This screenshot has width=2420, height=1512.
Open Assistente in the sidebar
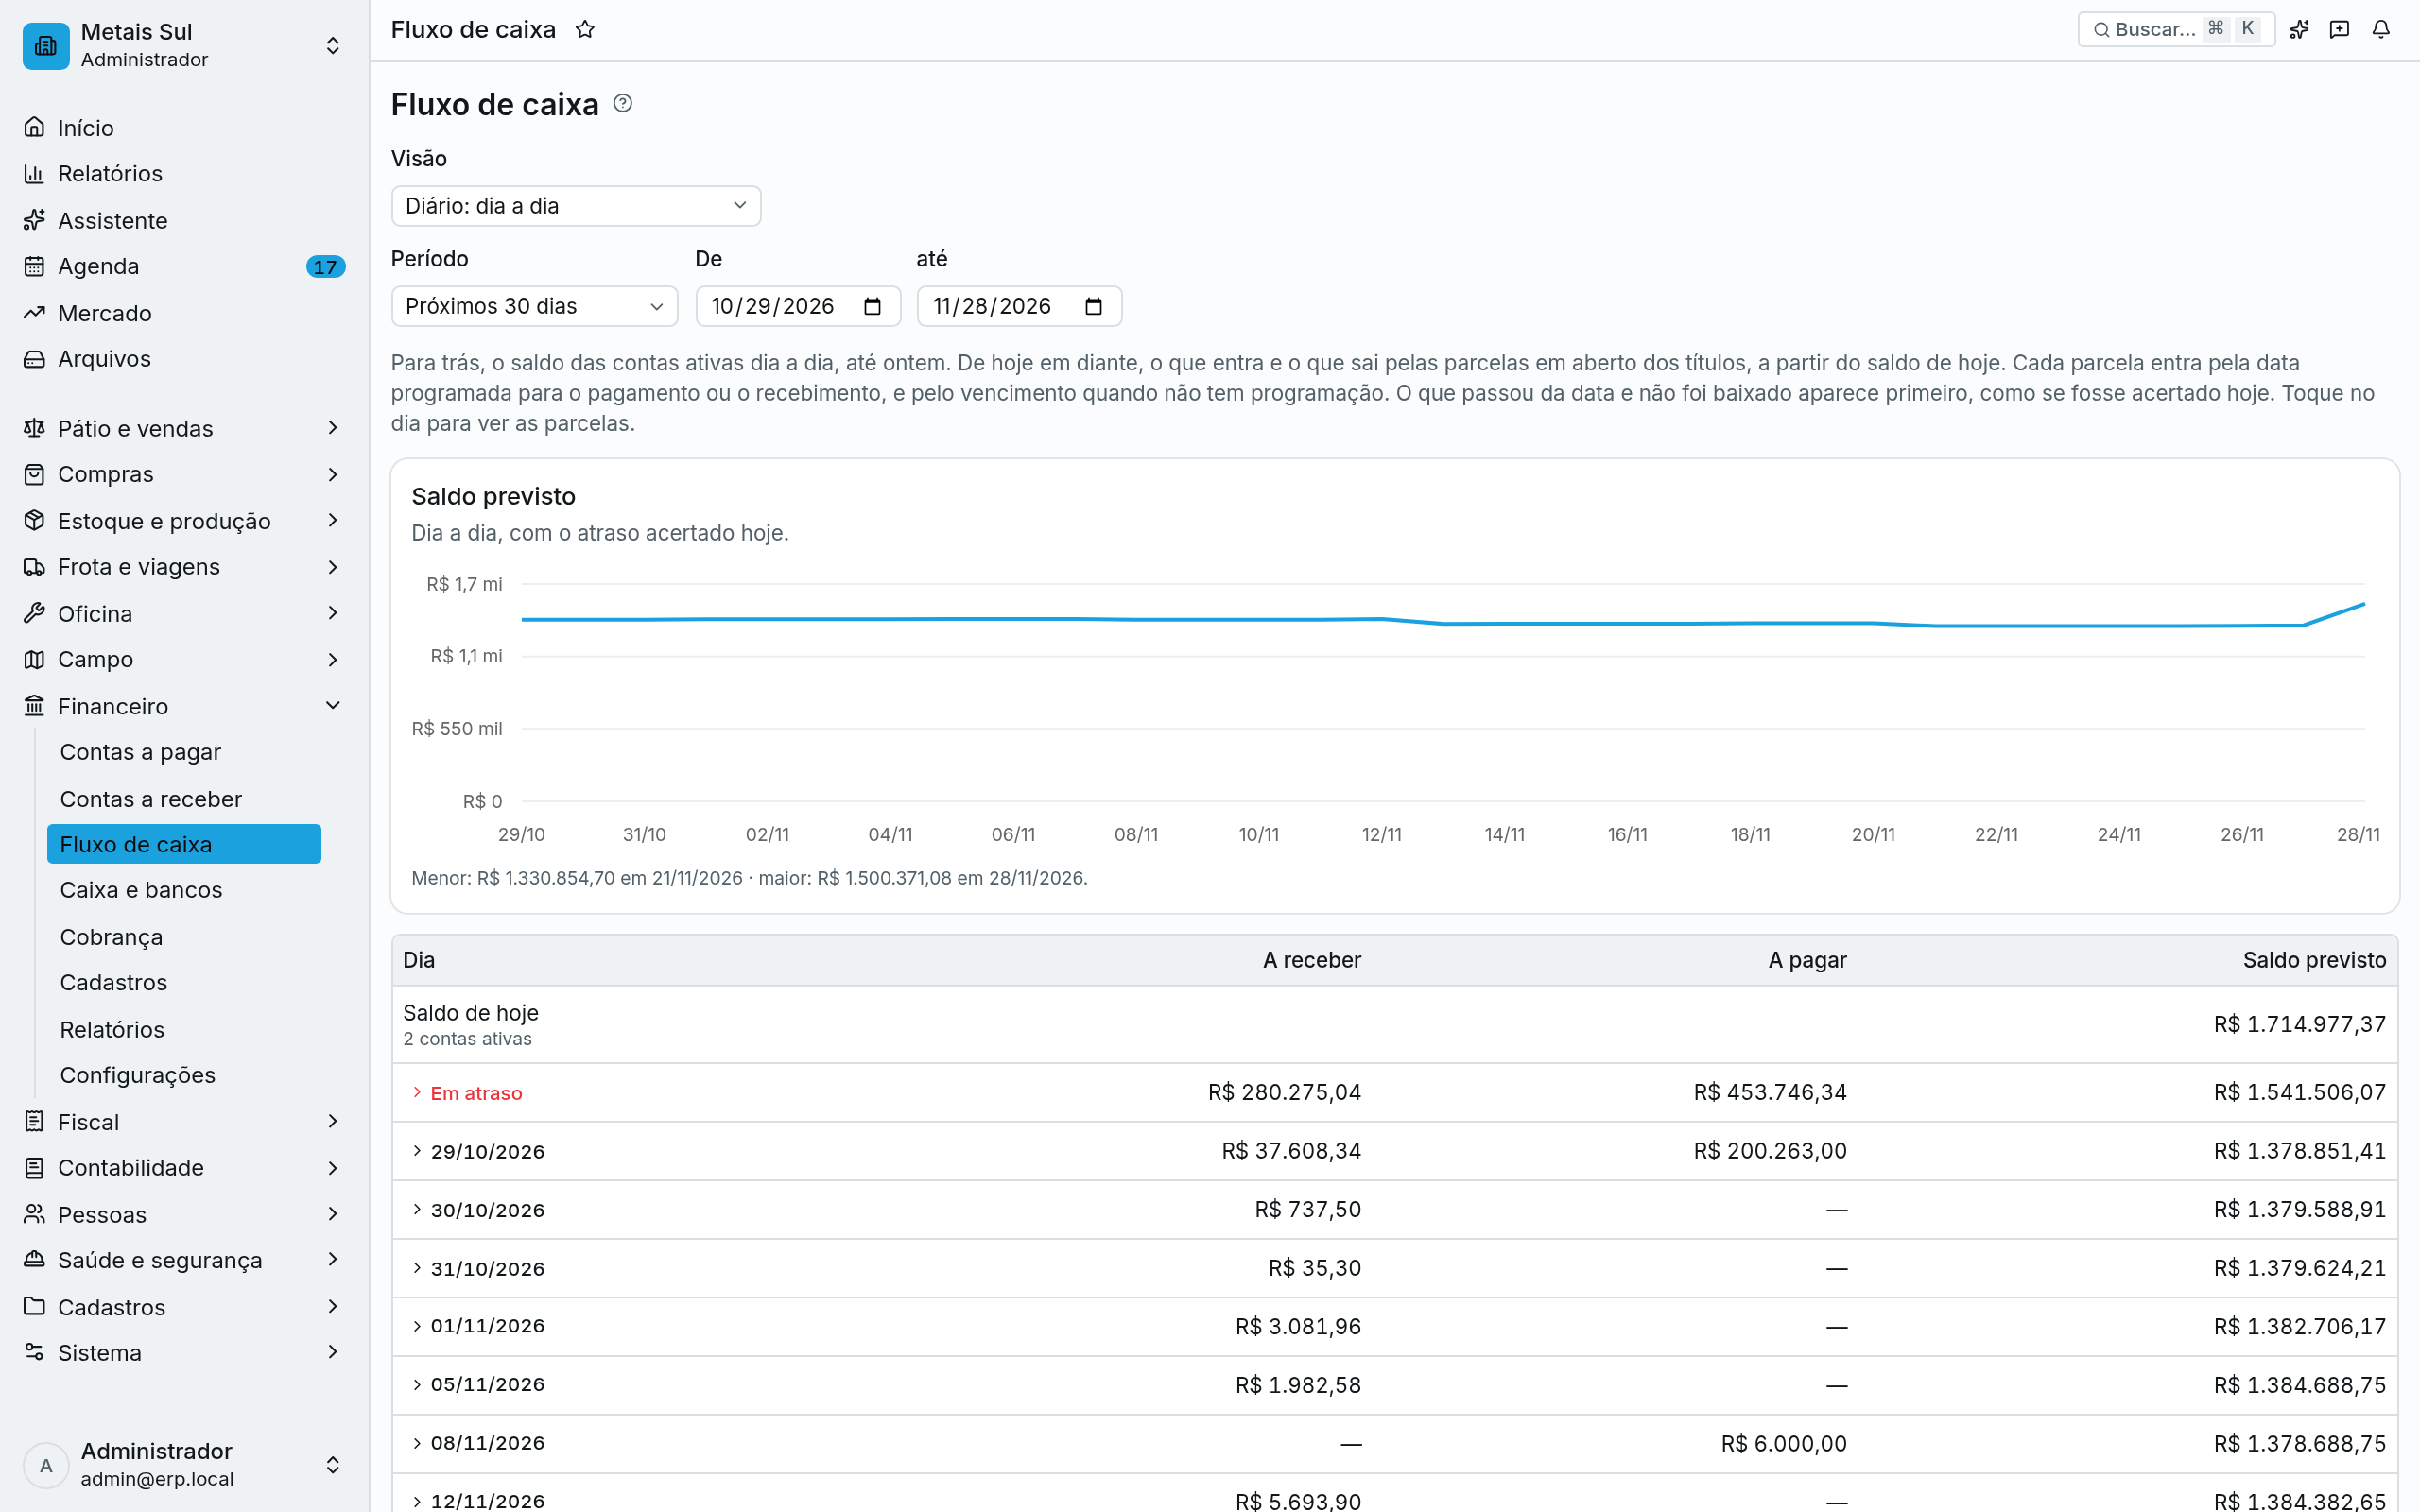coord(185,220)
